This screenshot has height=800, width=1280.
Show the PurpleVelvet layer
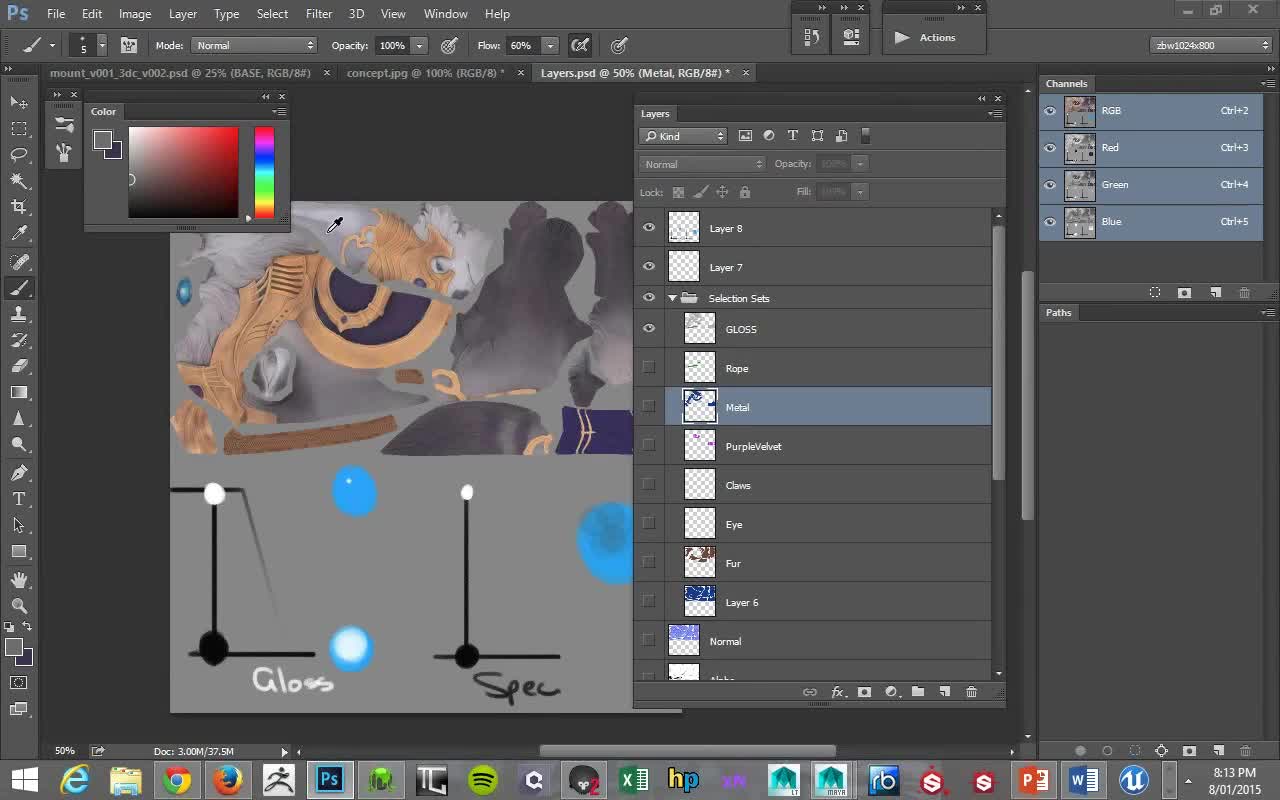[649, 446]
